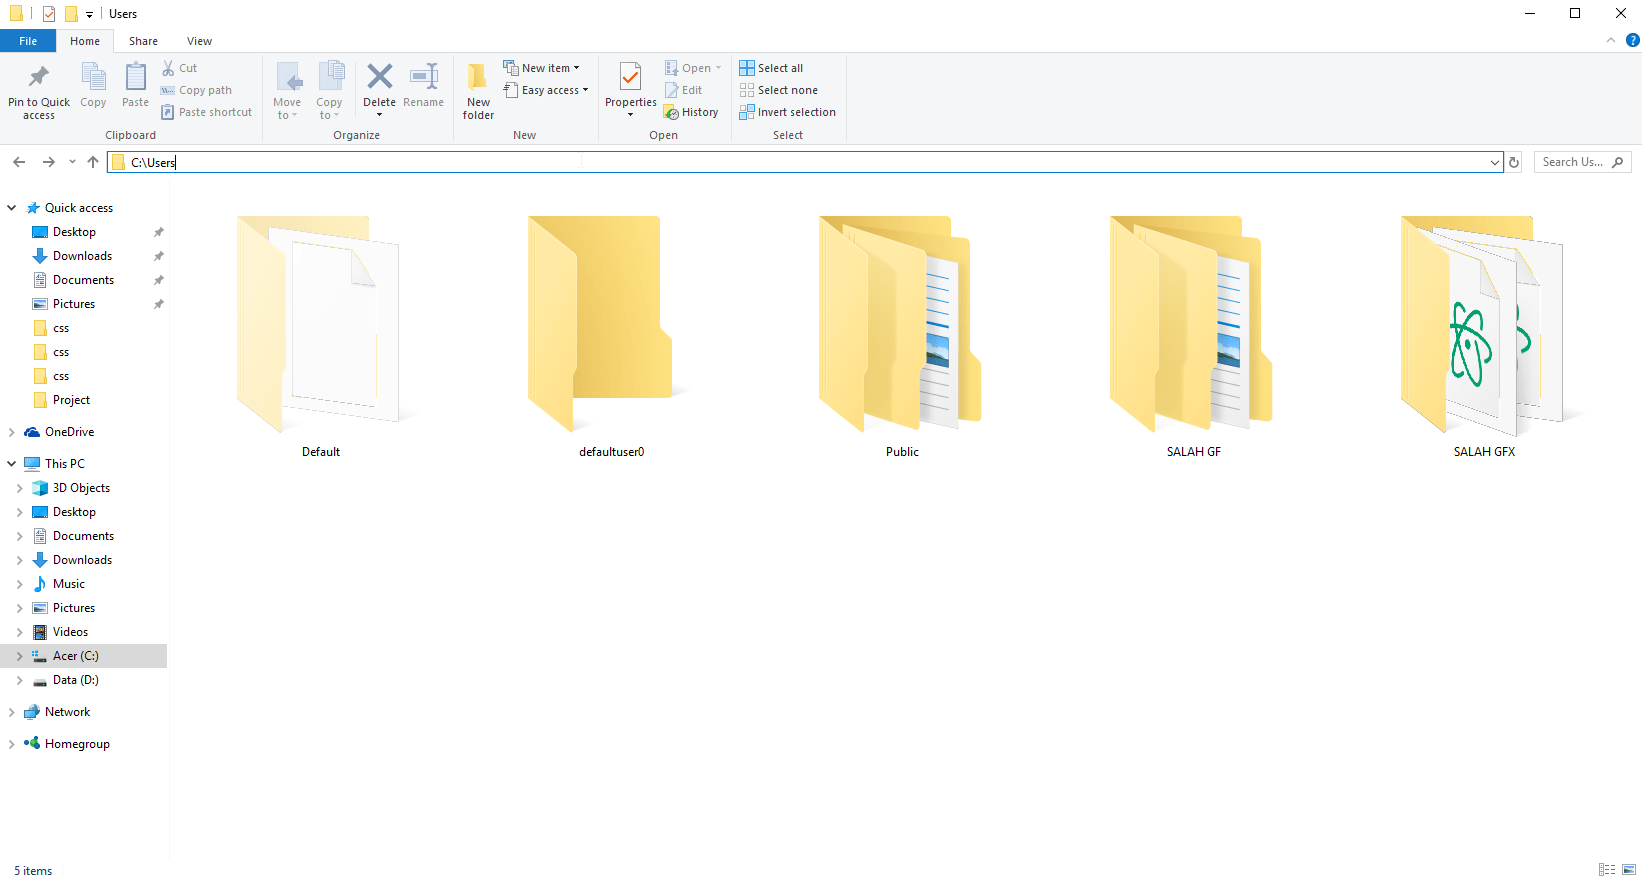Open Project folder in Quick access
The width and height of the screenshot is (1642, 881).
(x=72, y=400)
